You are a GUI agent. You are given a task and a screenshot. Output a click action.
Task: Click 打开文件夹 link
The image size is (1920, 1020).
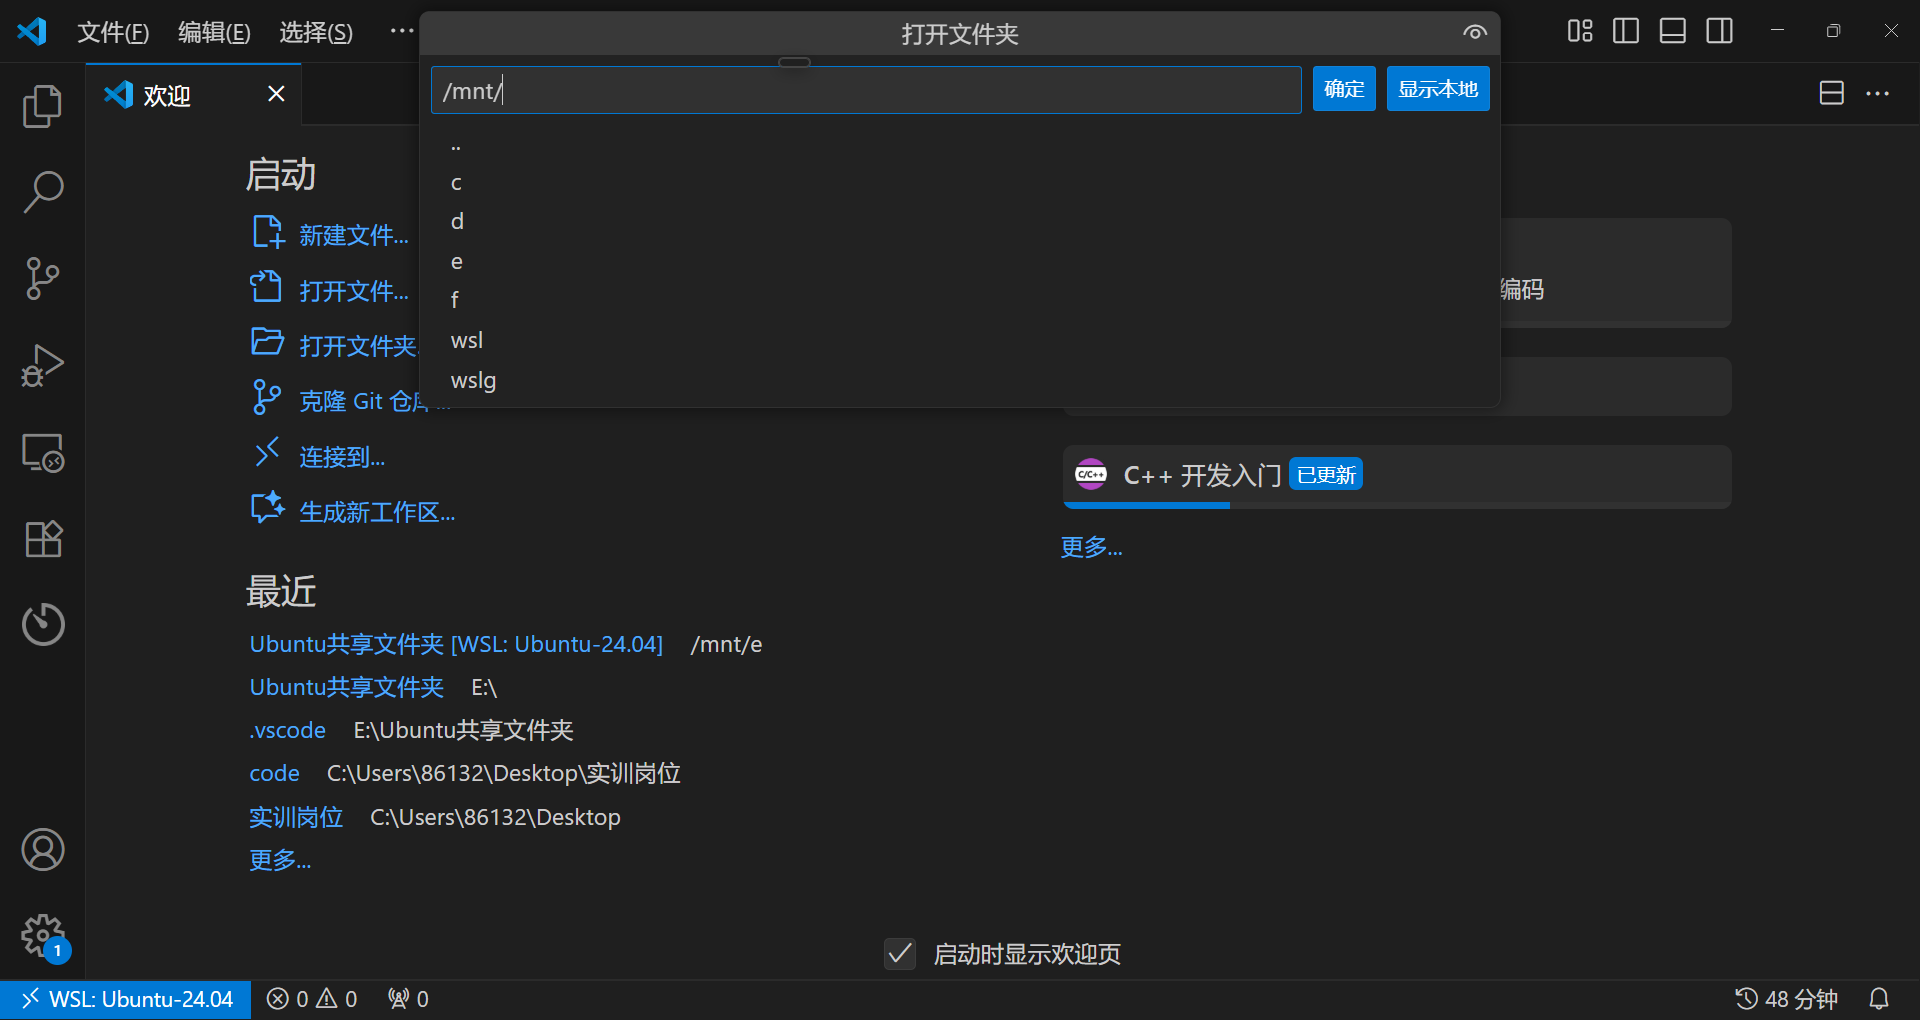pyautogui.click(x=358, y=346)
